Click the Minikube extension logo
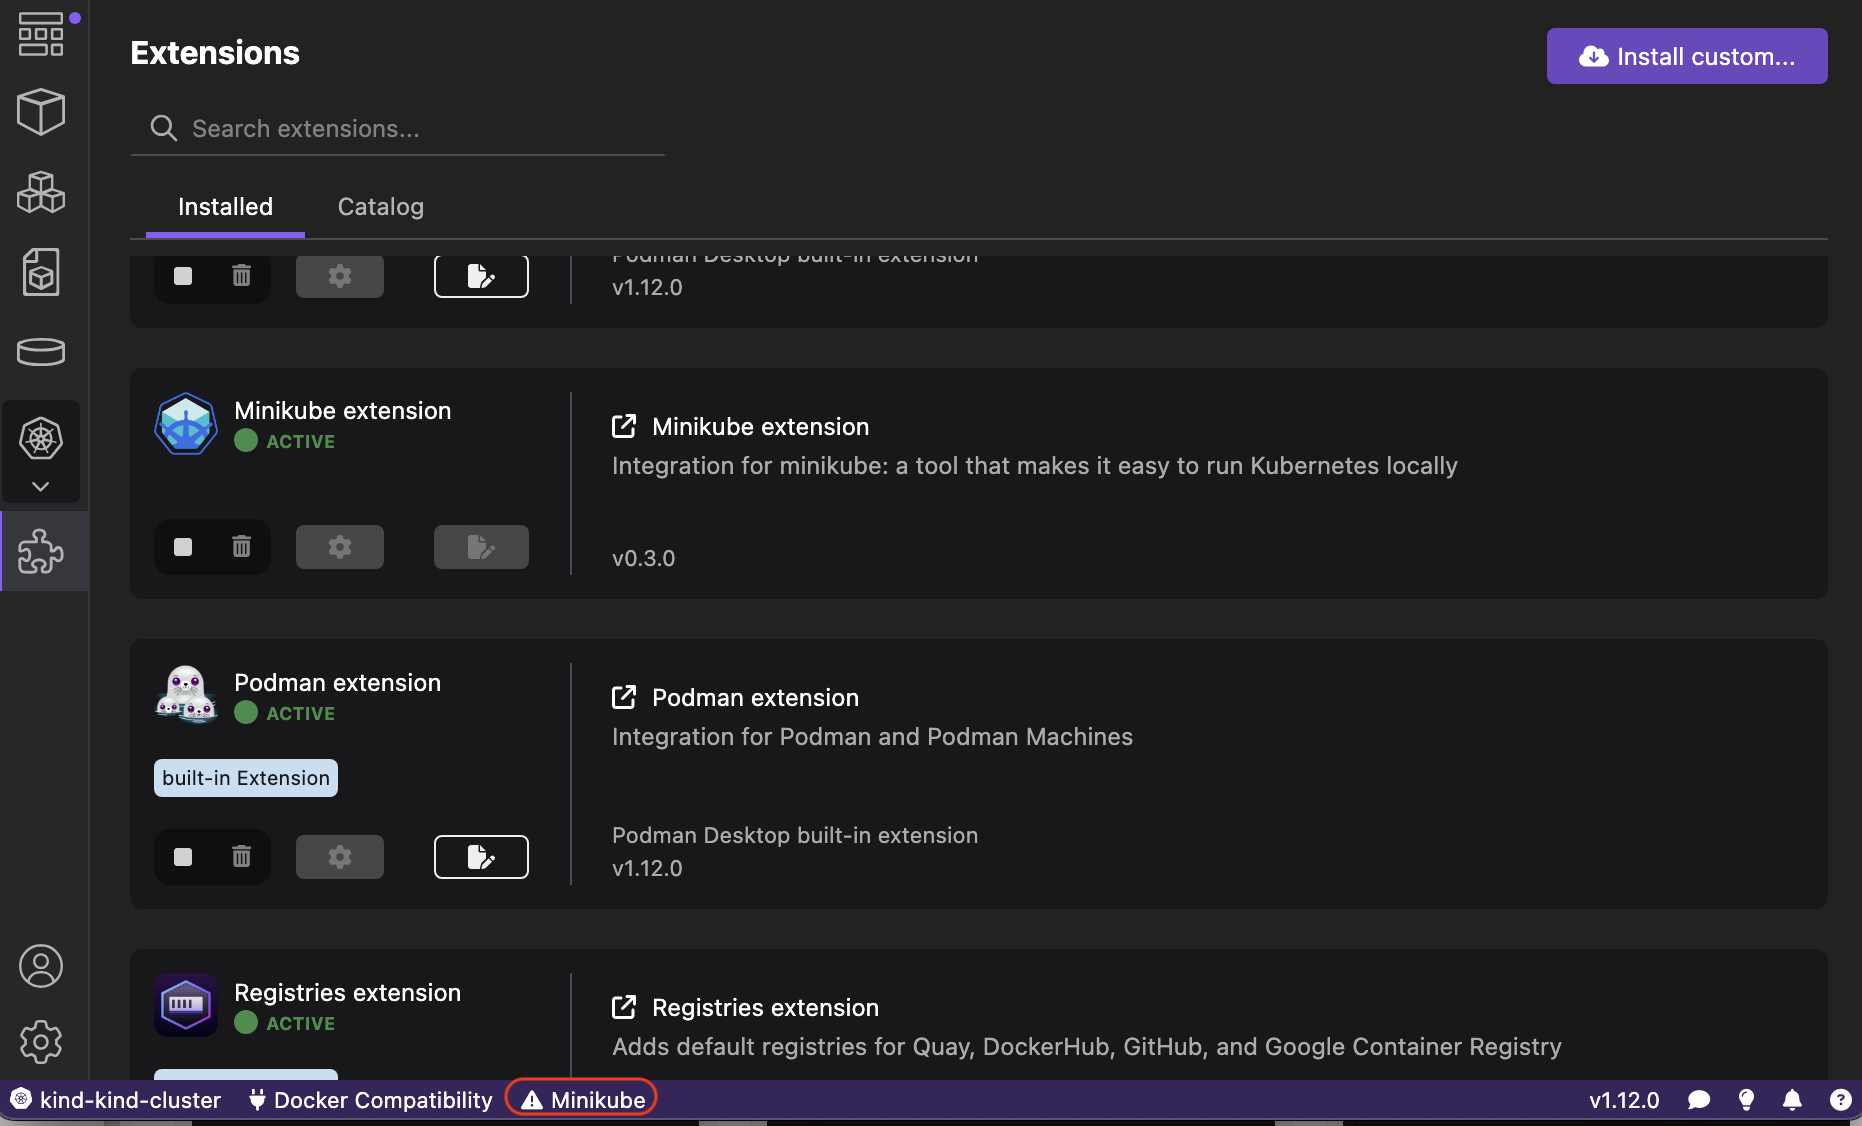1862x1126 pixels. tap(186, 424)
